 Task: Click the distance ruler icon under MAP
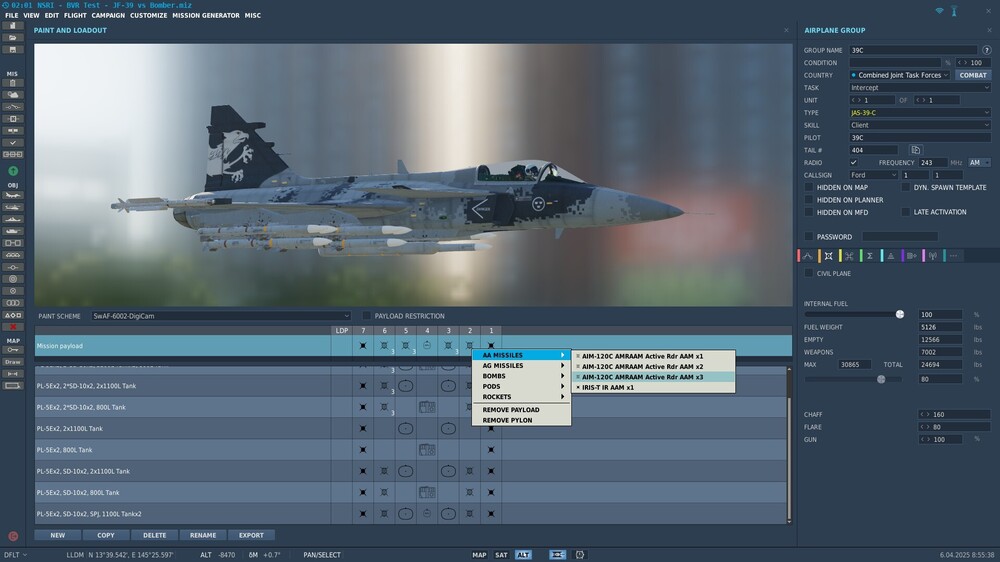13,374
